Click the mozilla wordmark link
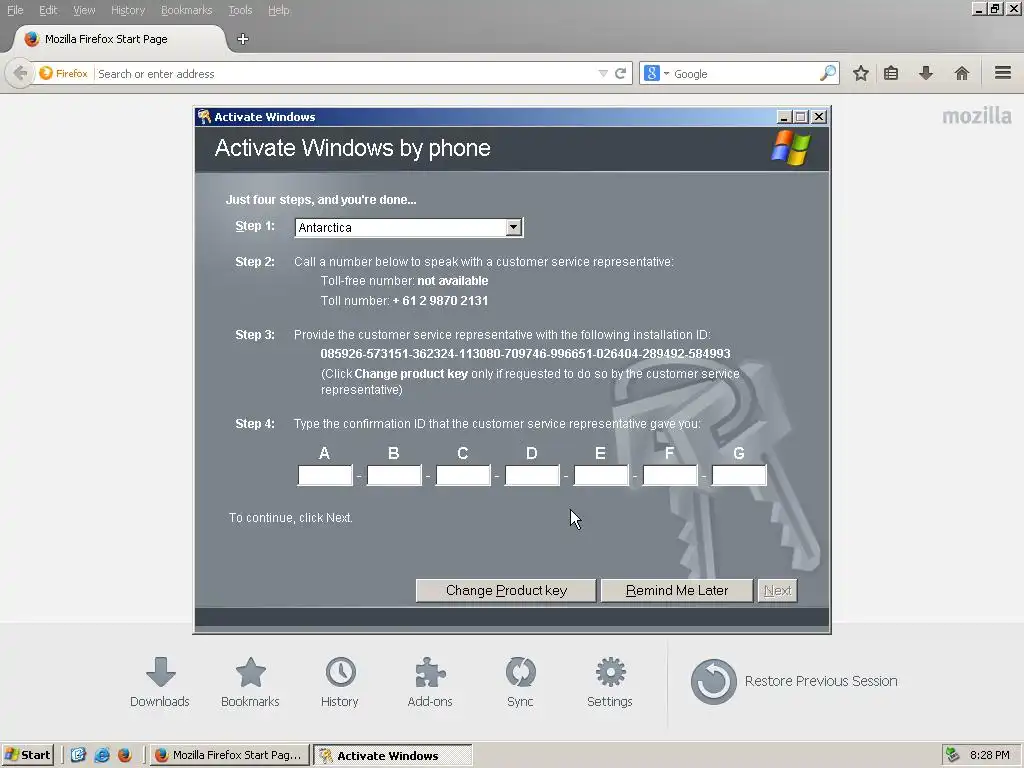Viewport: 1024px width, 768px height. [976, 116]
